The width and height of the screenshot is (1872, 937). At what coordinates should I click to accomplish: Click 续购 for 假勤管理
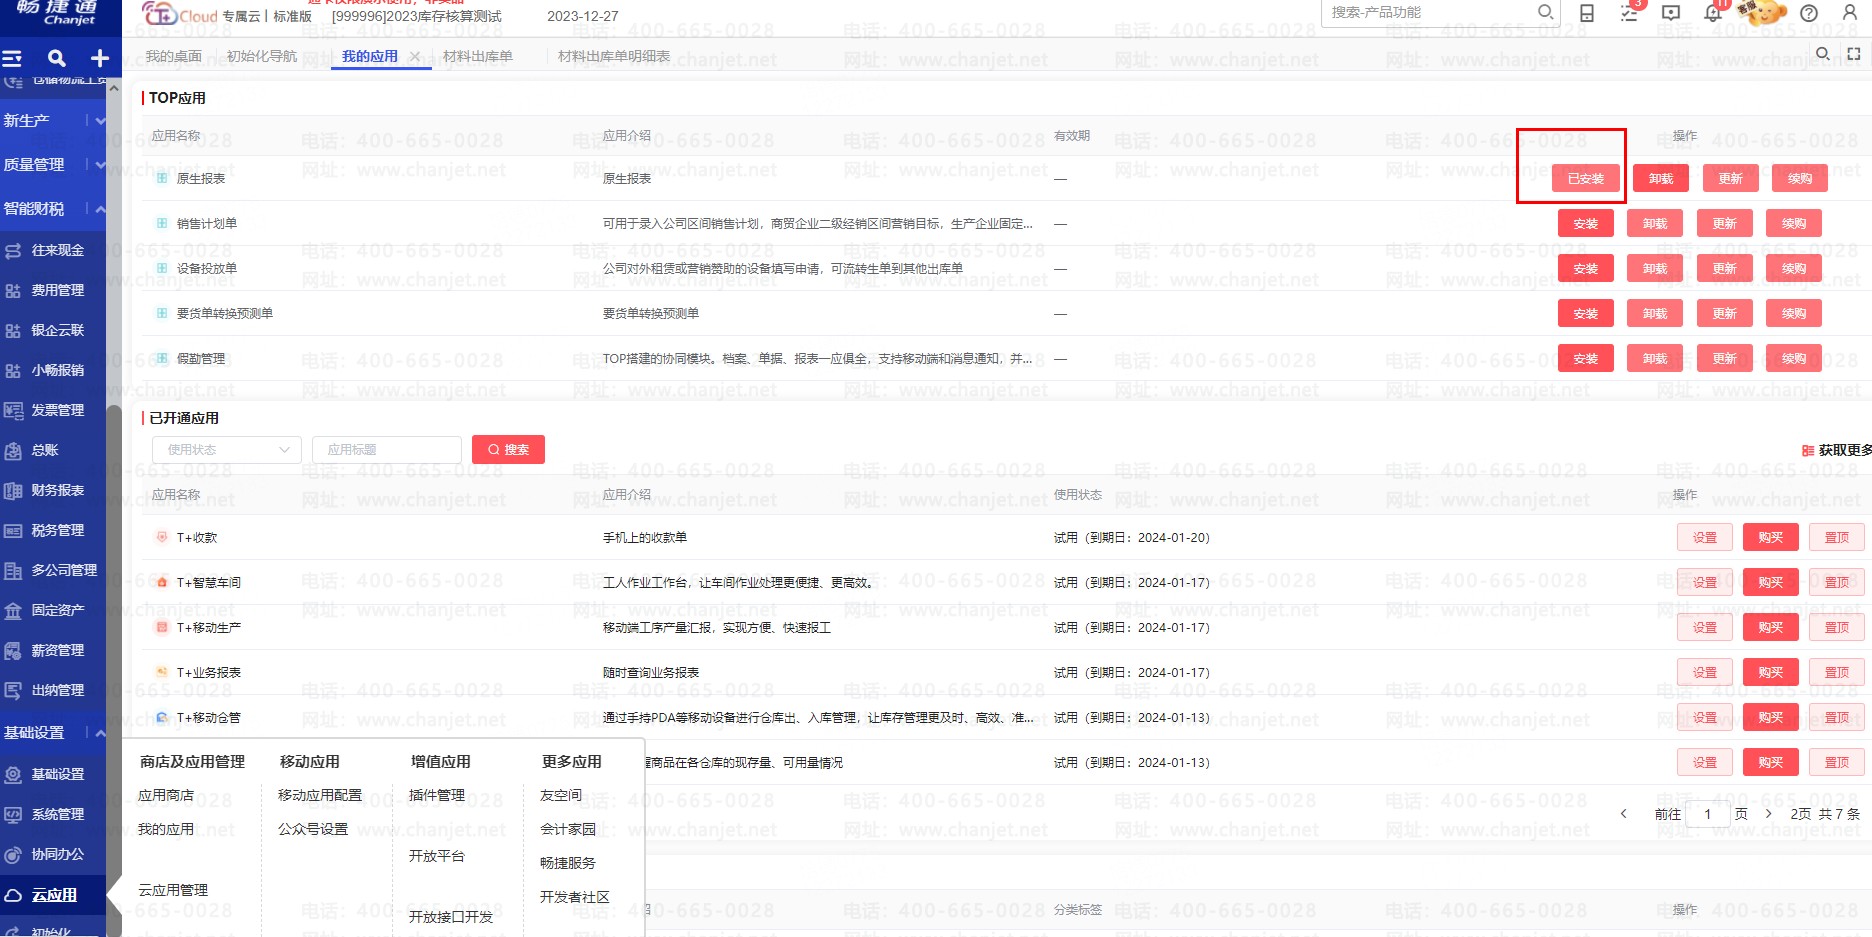1794,359
